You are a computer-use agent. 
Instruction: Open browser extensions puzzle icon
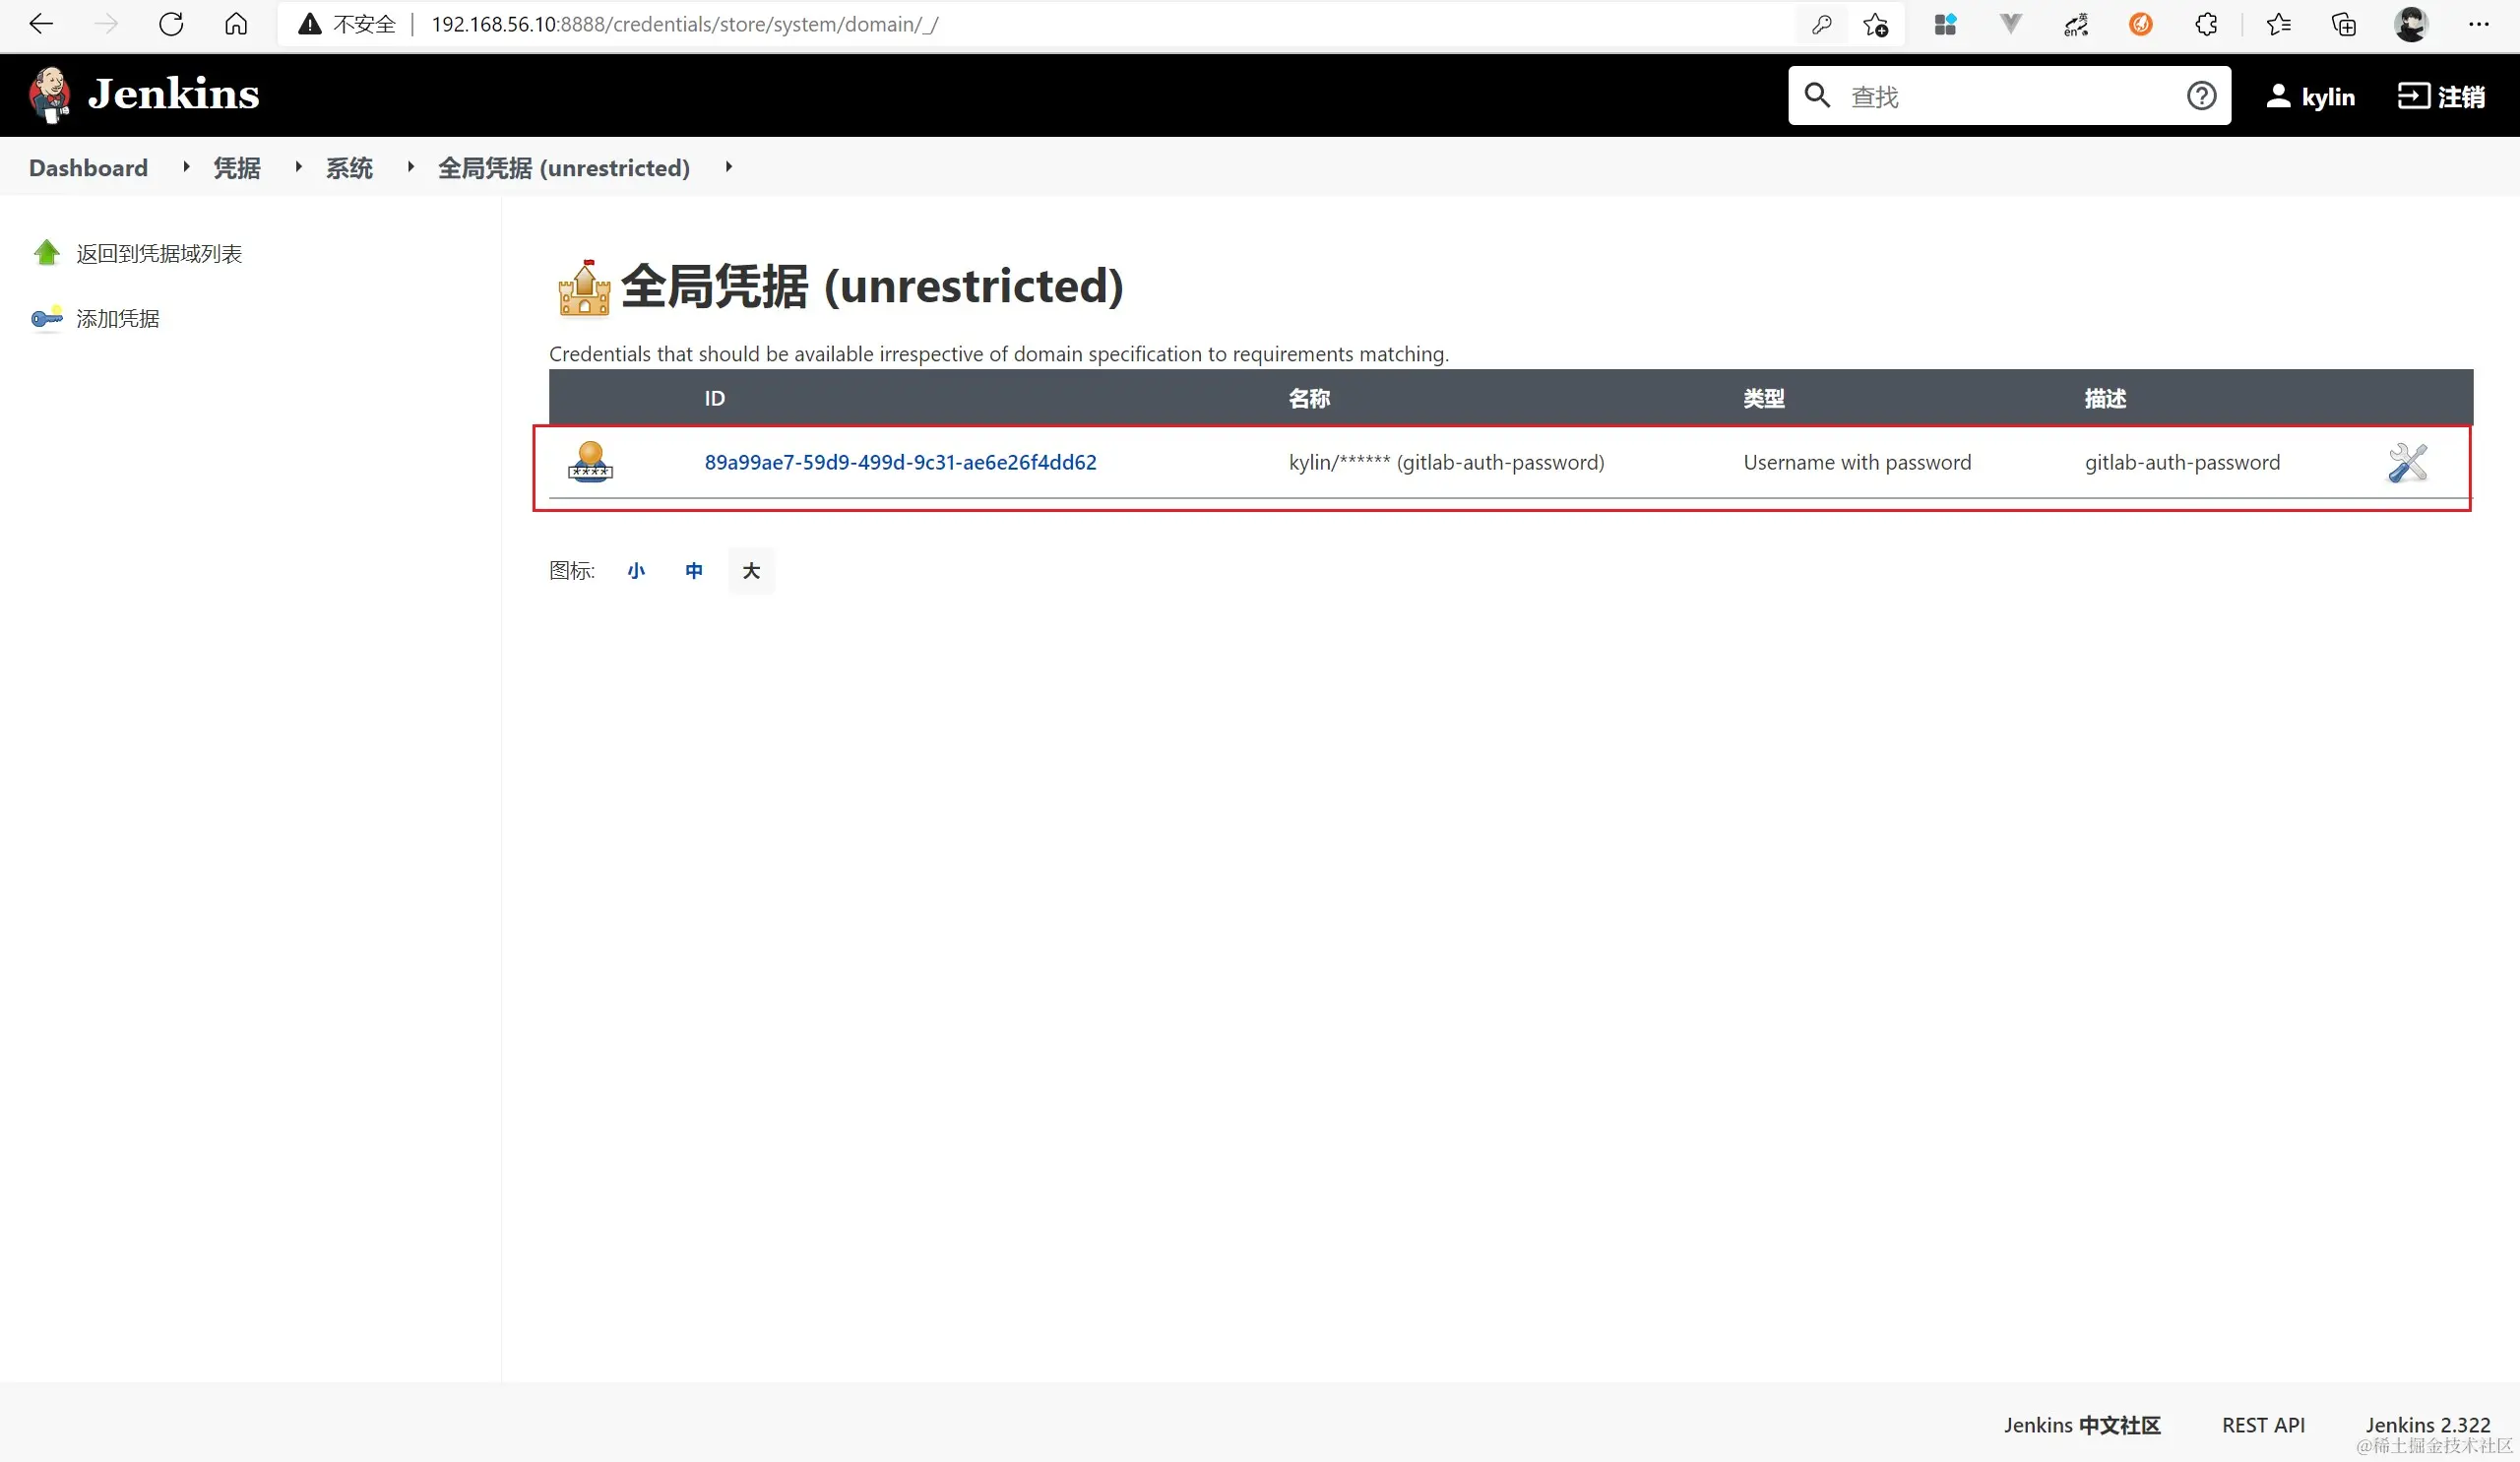click(2206, 24)
